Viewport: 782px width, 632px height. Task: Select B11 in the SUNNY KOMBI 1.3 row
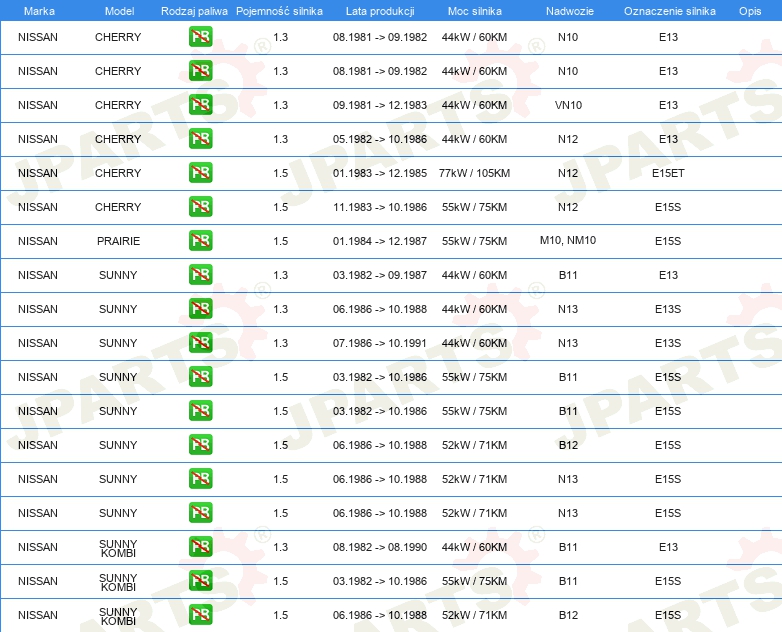568,547
